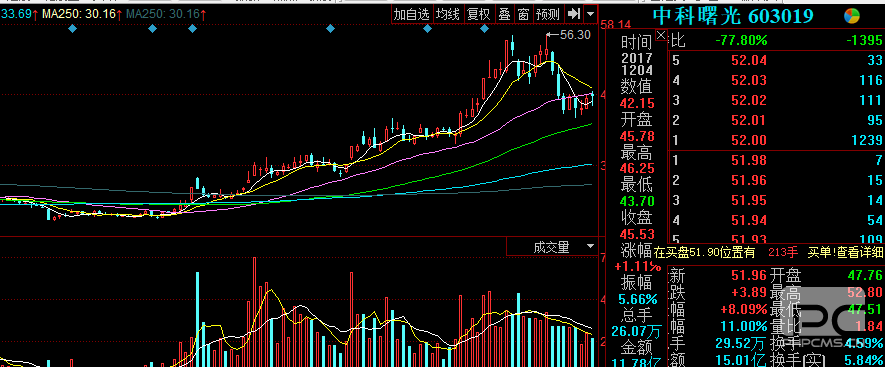This screenshot has height=367, width=885.
Task: Select buy level 1 row at 51.98
Action: click(776, 161)
